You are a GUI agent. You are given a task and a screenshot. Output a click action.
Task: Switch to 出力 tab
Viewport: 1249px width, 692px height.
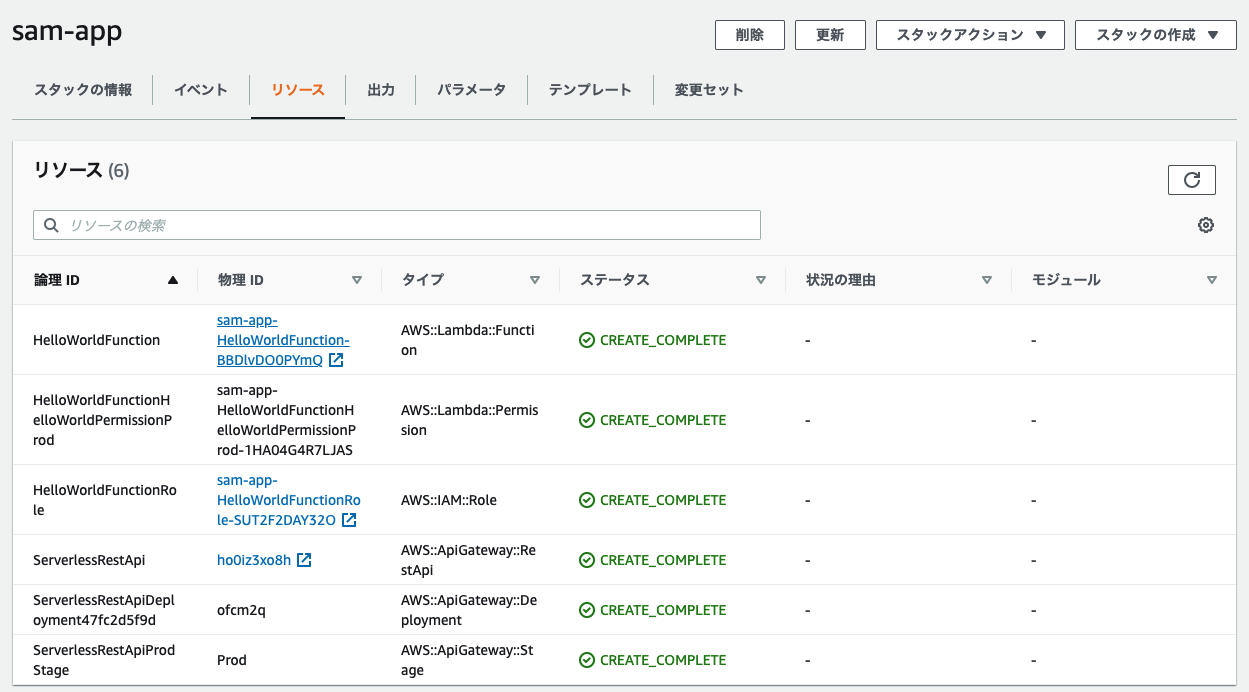click(x=381, y=90)
